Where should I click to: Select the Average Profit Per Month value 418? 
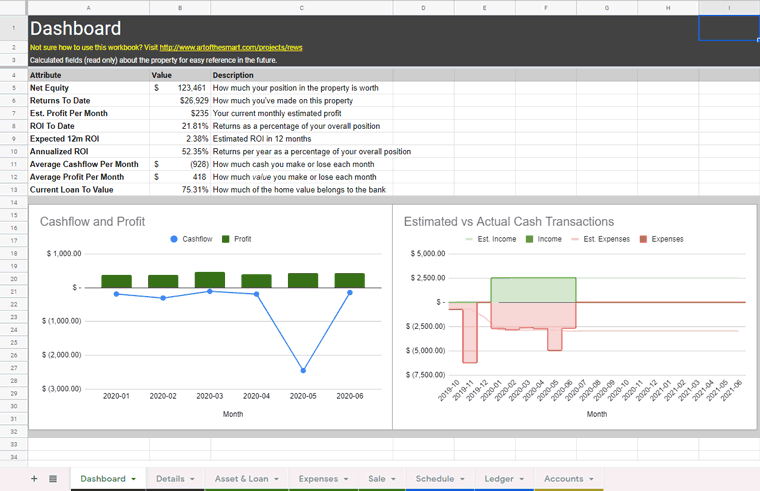click(180, 177)
